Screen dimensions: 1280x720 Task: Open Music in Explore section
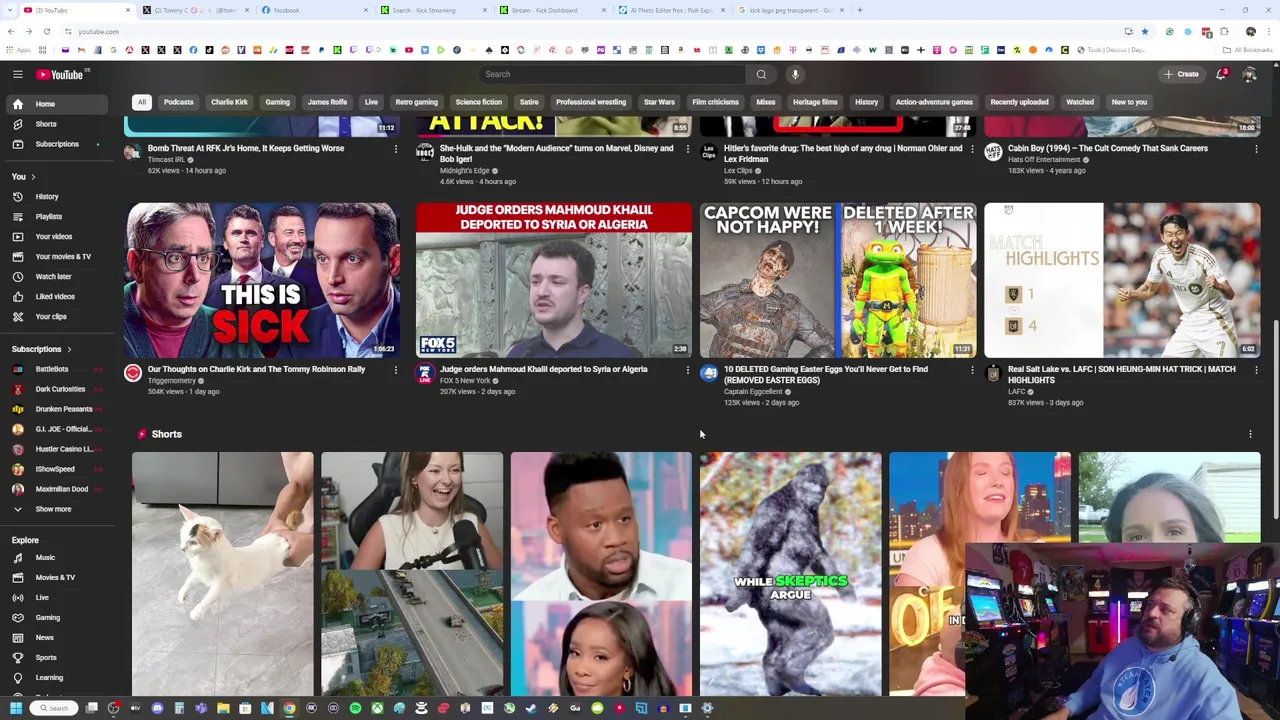(x=55, y=558)
